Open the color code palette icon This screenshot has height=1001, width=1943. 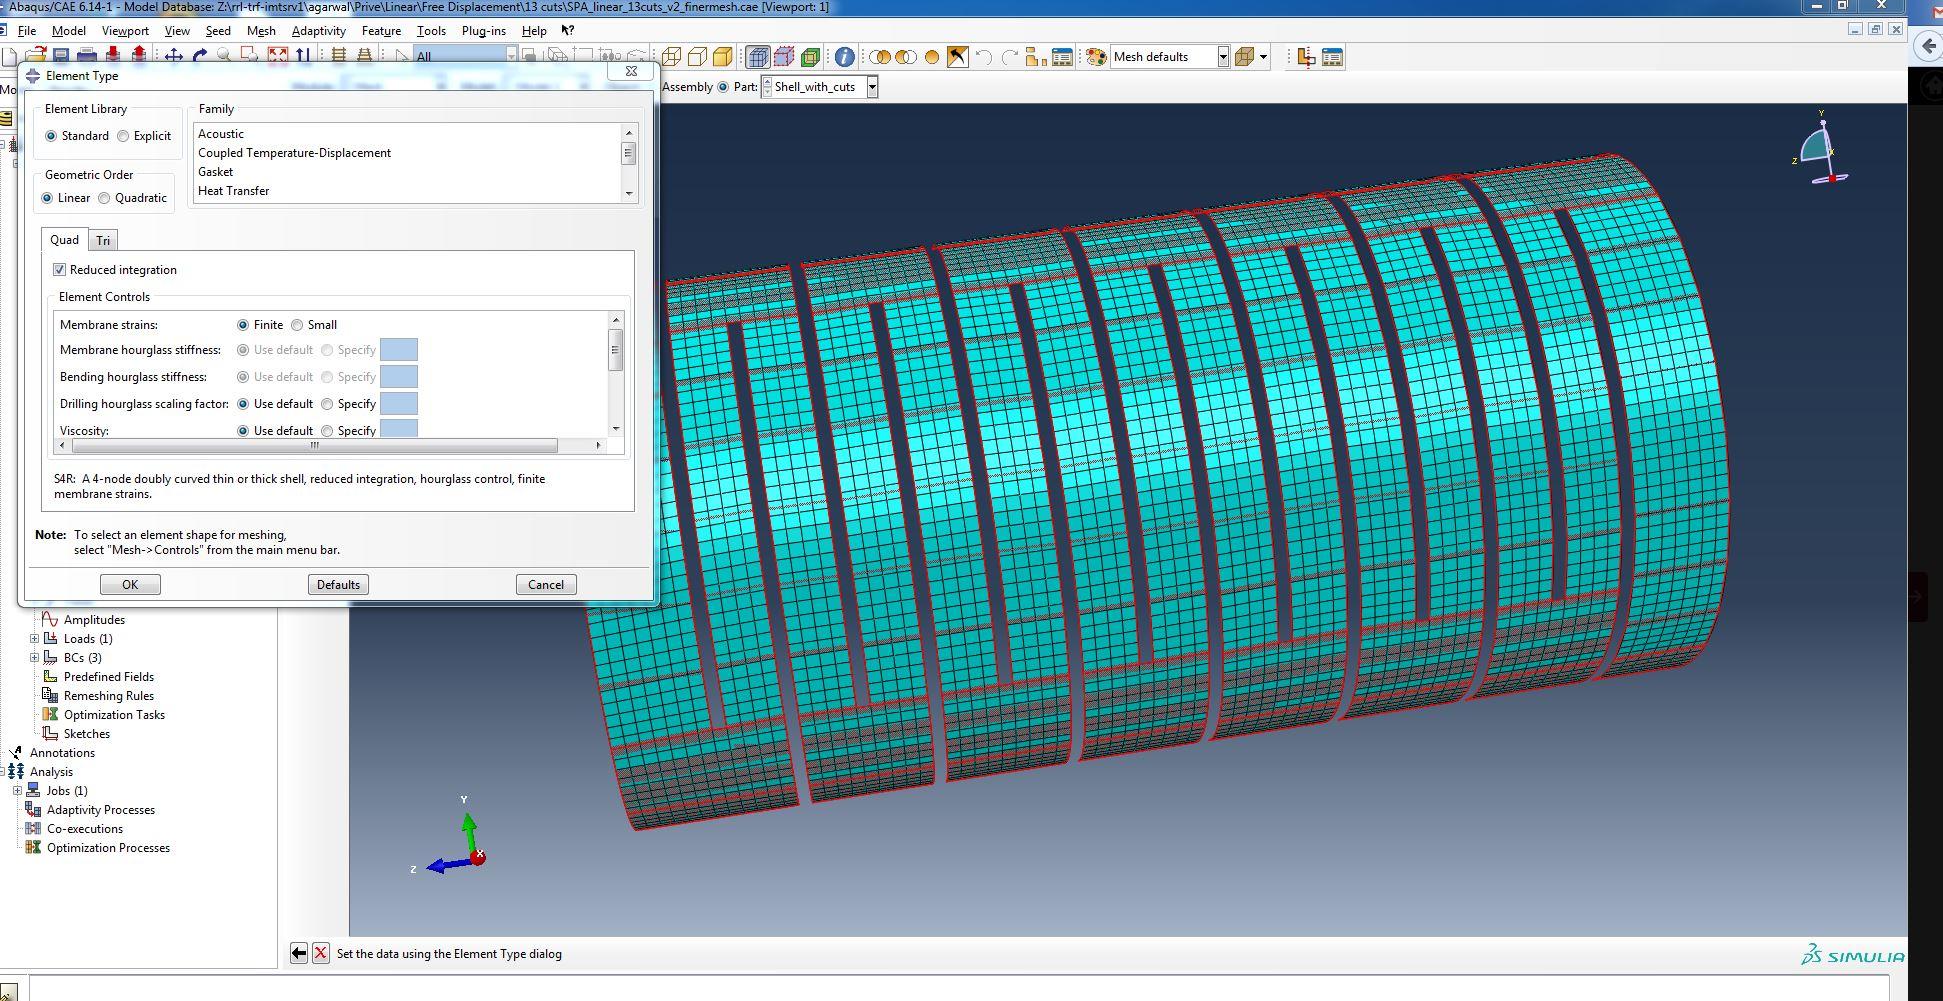pos(1096,57)
